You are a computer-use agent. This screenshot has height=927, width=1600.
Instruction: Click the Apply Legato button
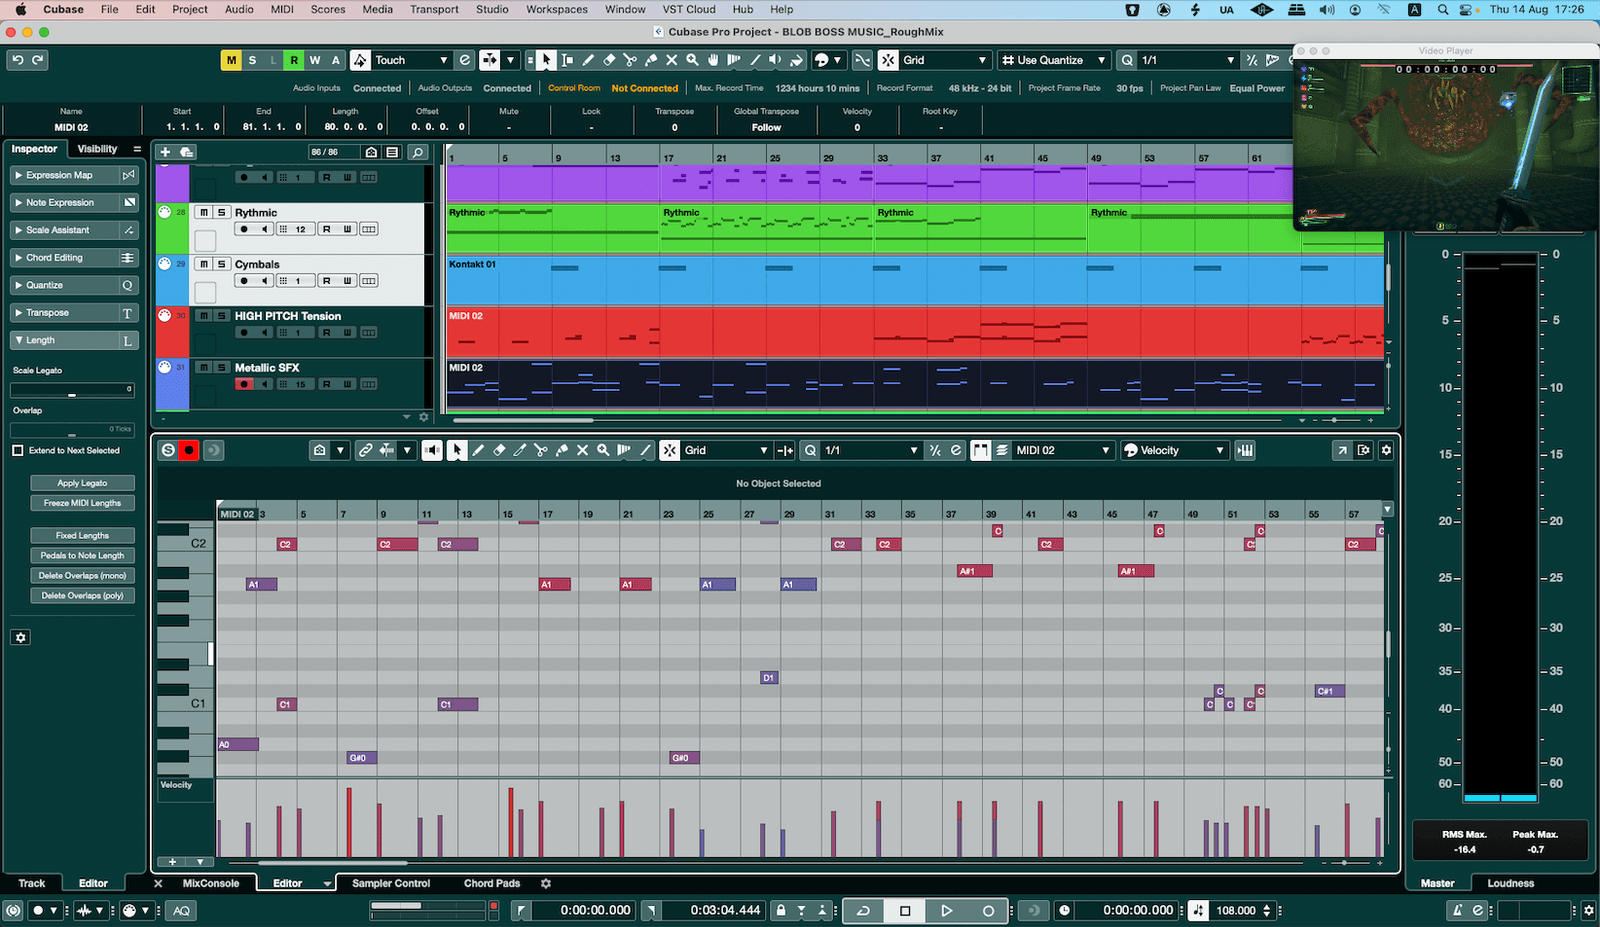[x=82, y=483]
